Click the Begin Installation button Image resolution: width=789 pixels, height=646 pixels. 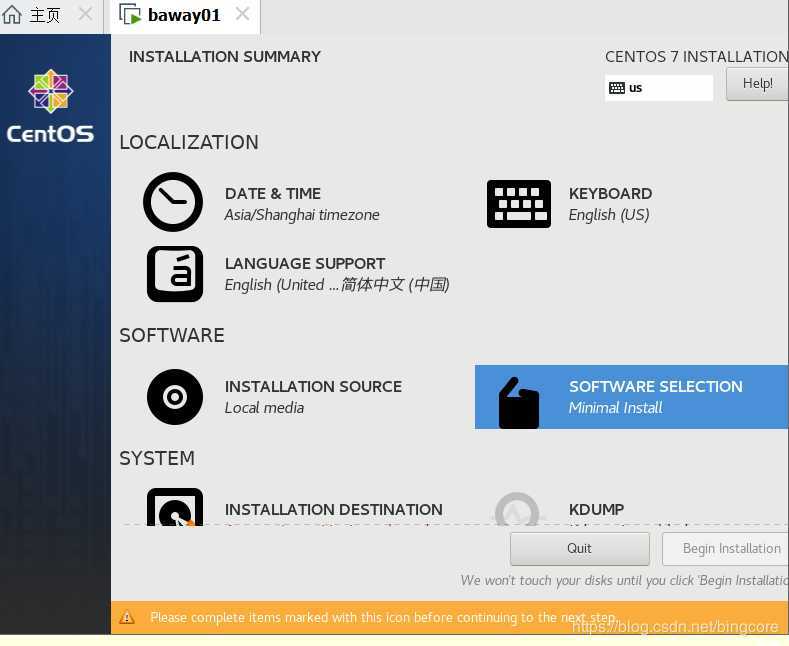click(726, 548)
